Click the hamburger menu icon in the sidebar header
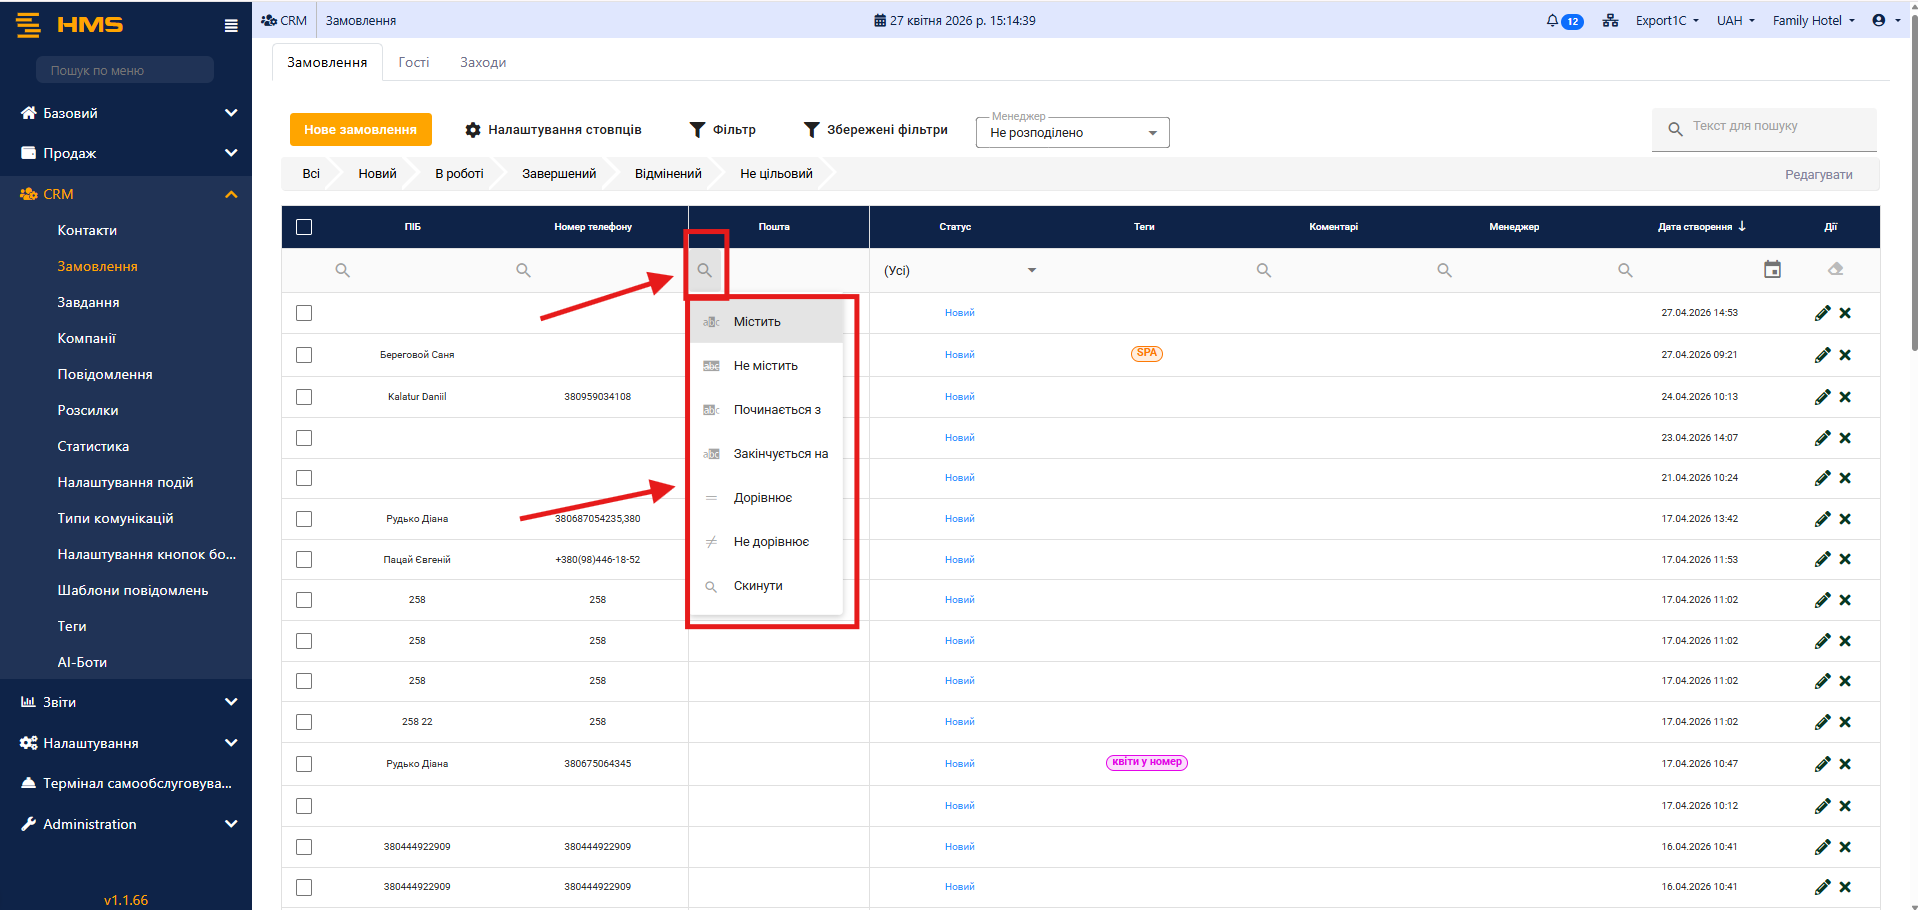 tap(231, 26)
